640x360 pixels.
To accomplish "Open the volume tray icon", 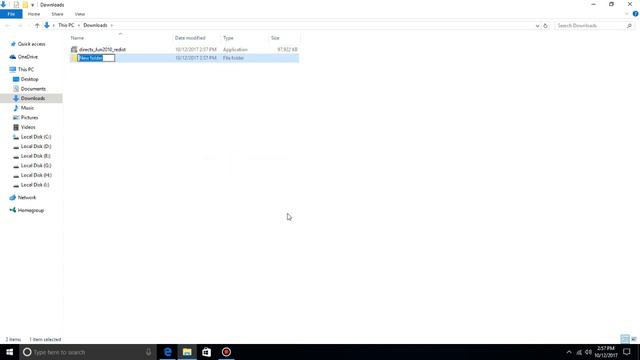I will pyautogui.click(x=588, y=352).
